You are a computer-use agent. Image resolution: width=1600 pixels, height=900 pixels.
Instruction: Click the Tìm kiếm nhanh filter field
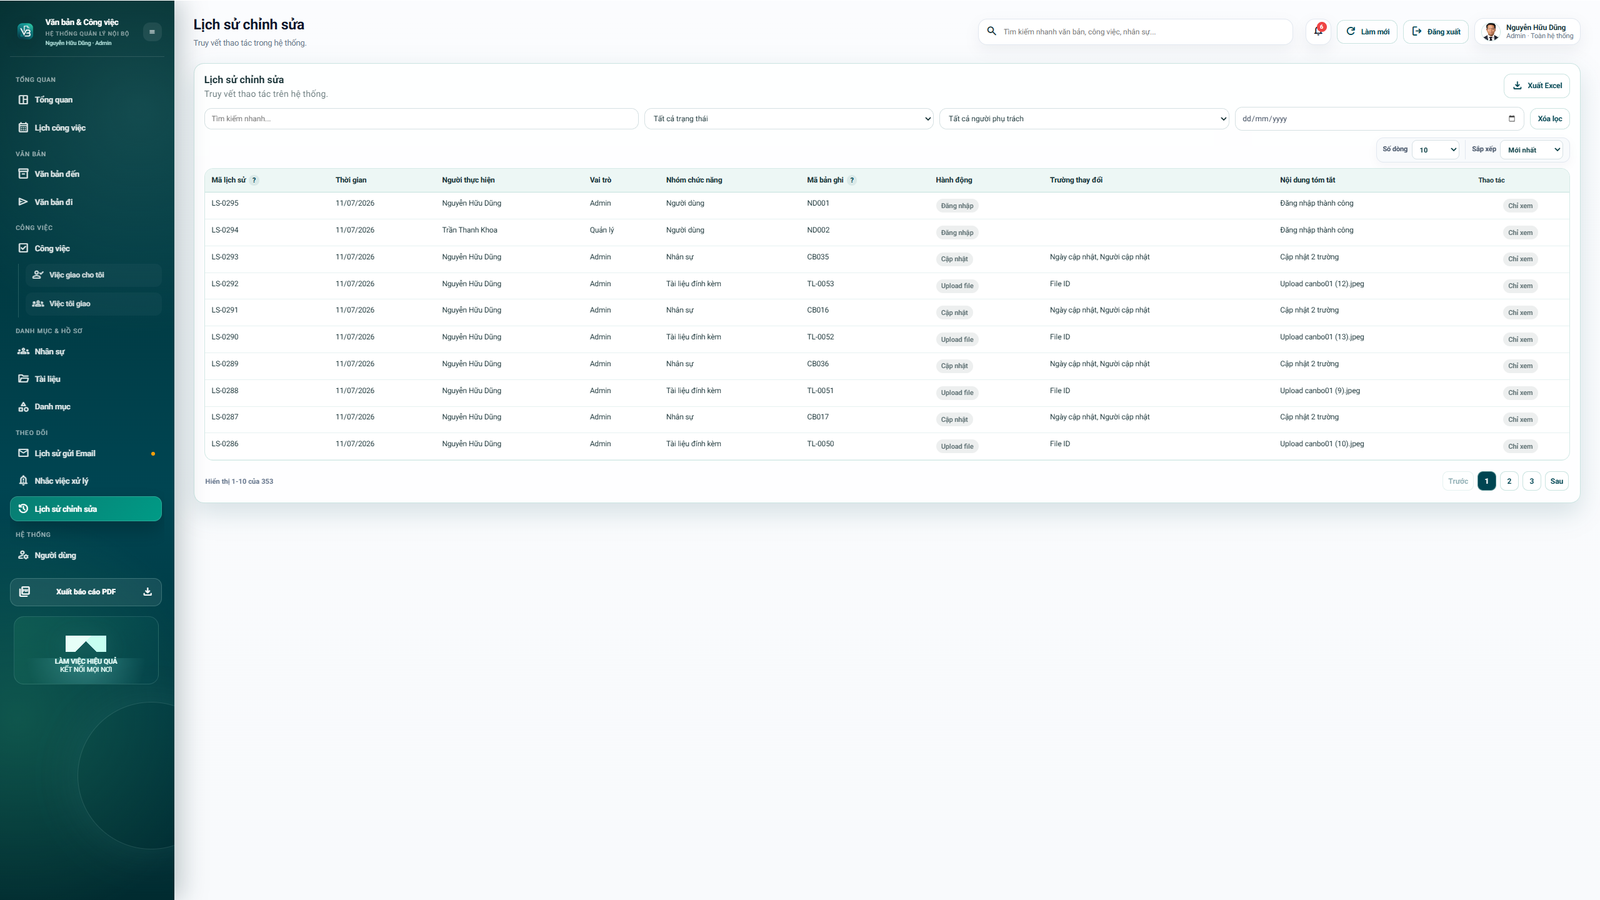click(x=421, y=119)
